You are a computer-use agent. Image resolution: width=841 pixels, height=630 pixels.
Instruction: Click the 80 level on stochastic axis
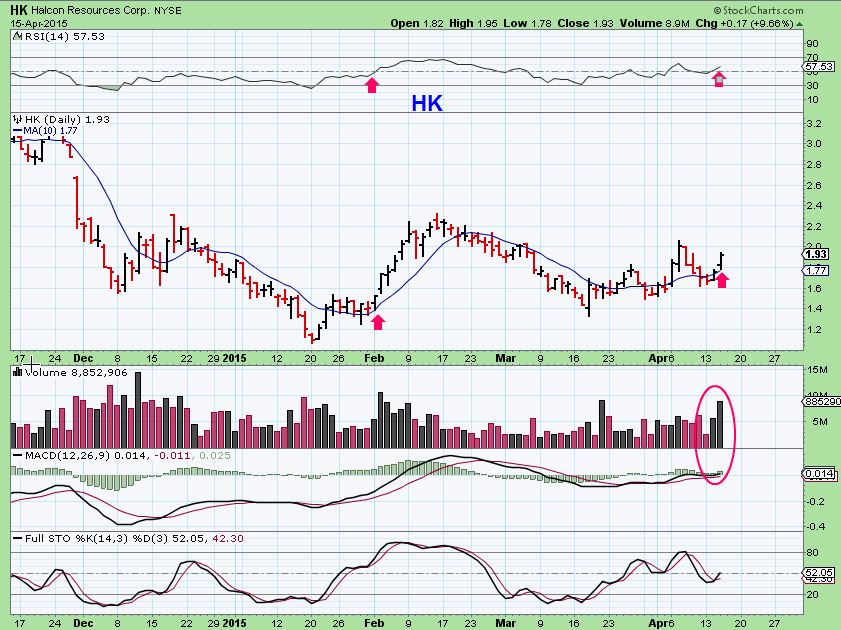pos(812,553)
